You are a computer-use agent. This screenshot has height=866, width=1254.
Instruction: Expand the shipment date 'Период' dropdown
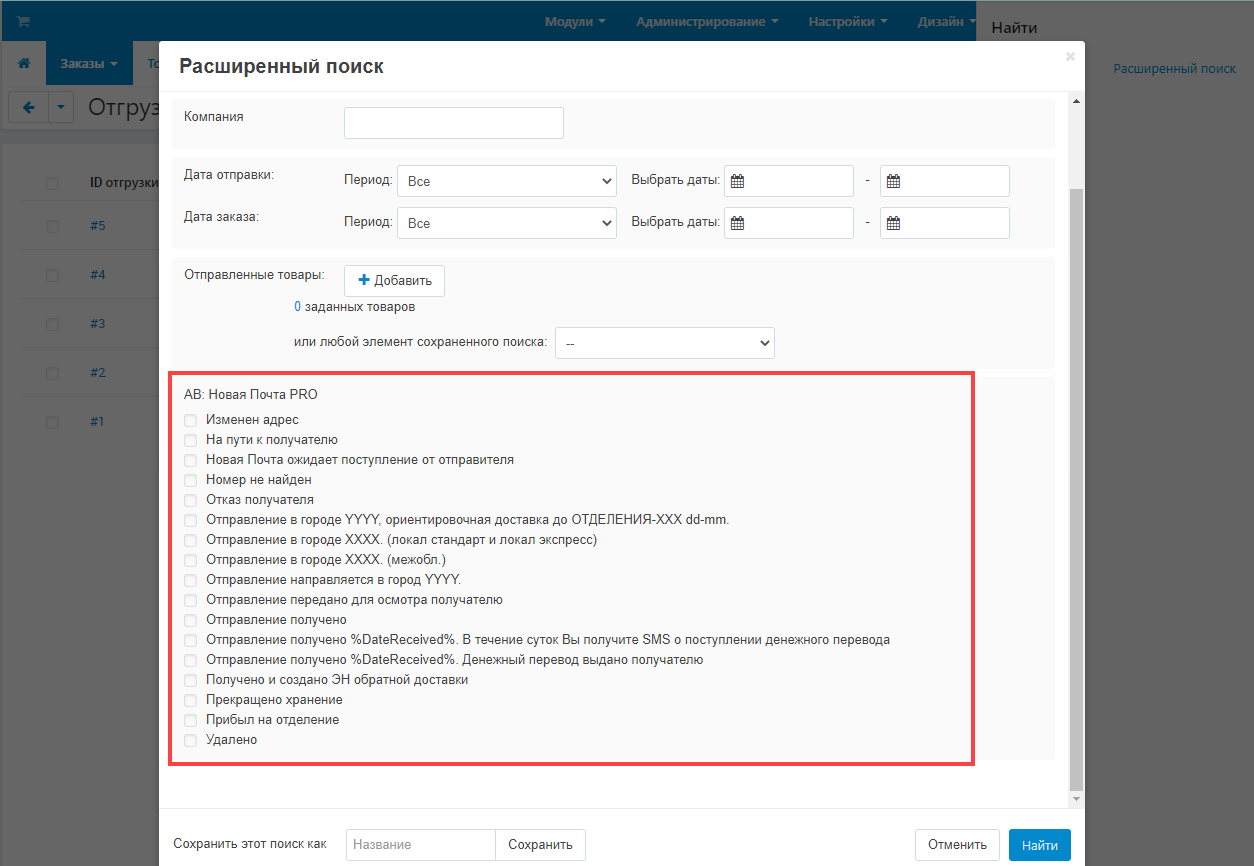coord(506,181)
